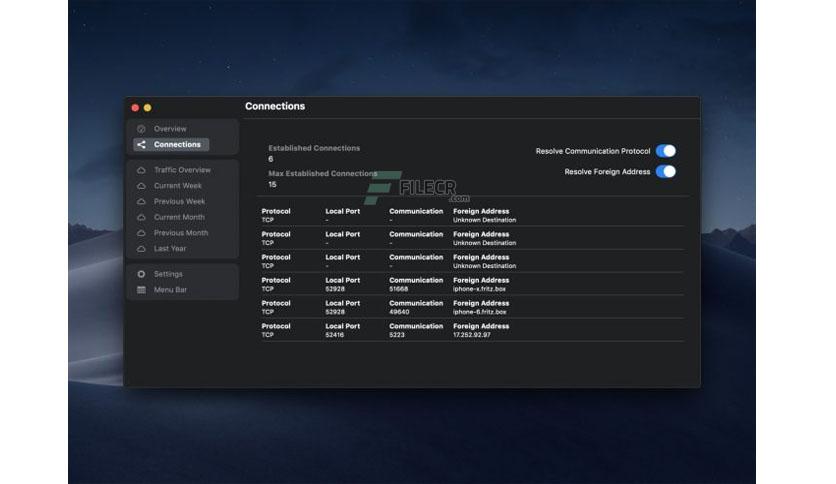Click the Previous Week cloud icon
The image size is (836, 484).
pos(141,201)
